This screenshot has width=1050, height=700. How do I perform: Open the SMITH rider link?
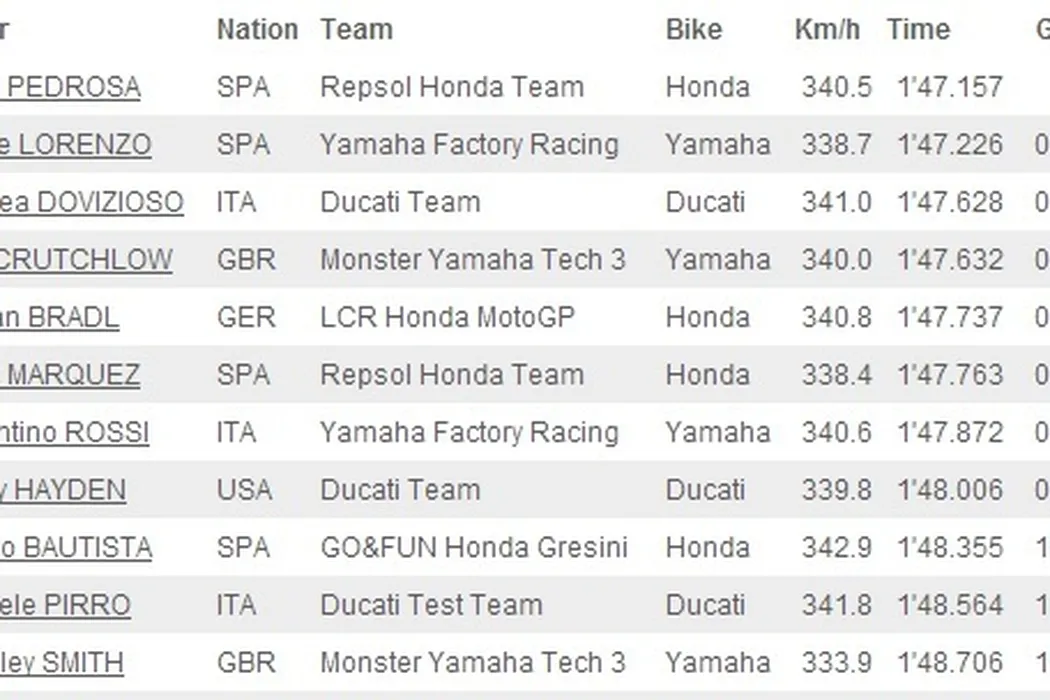coord(63,663)
